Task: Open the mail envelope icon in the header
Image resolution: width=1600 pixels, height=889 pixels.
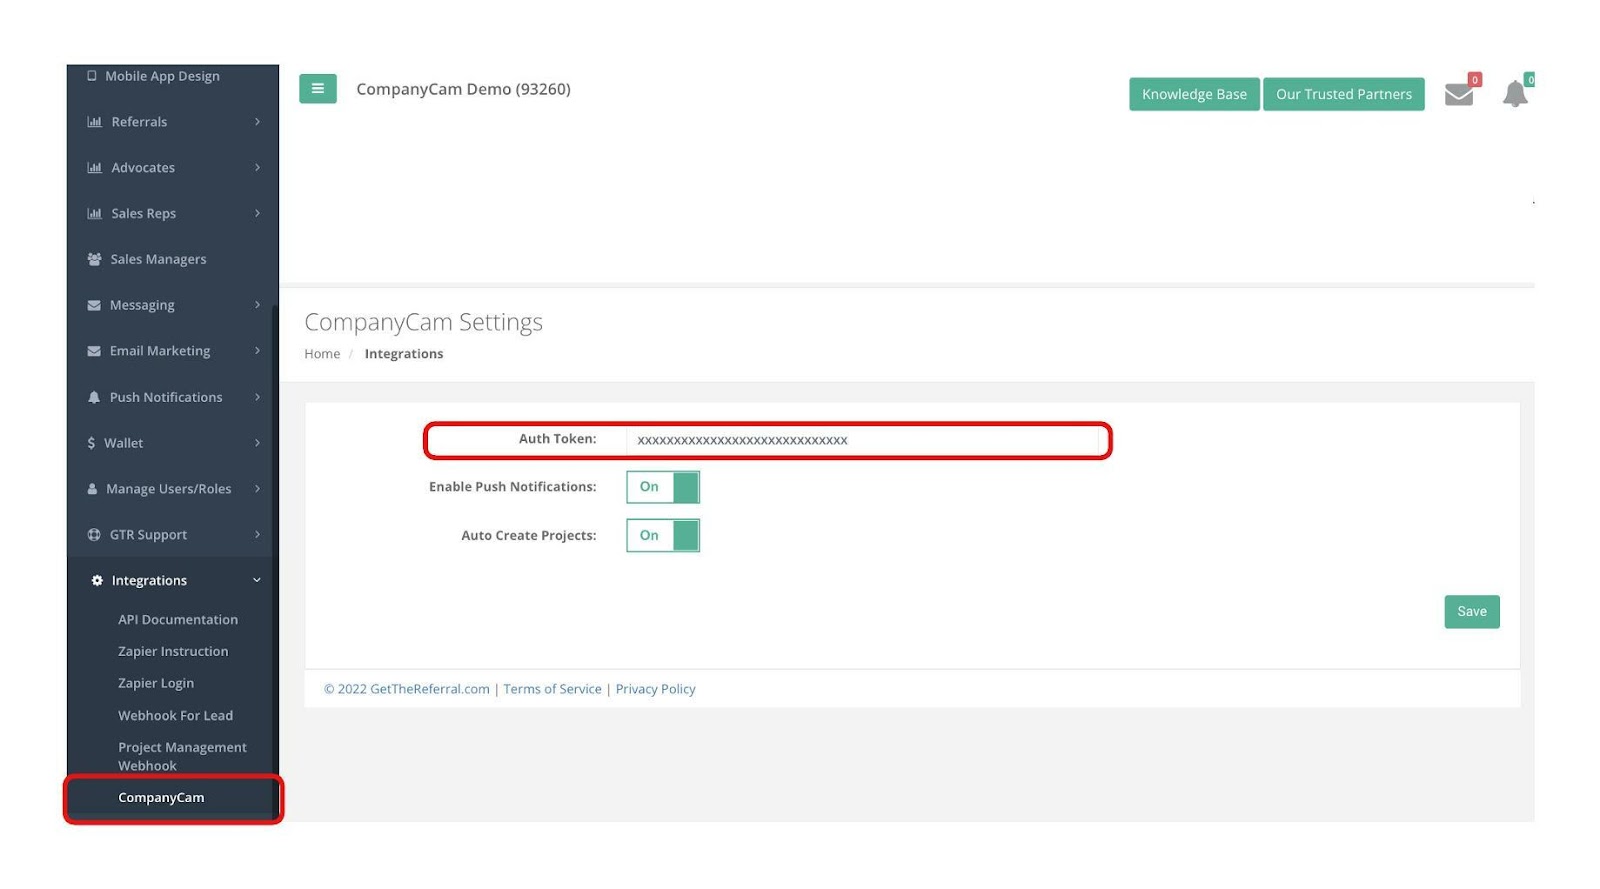Action: point(1459,94)
